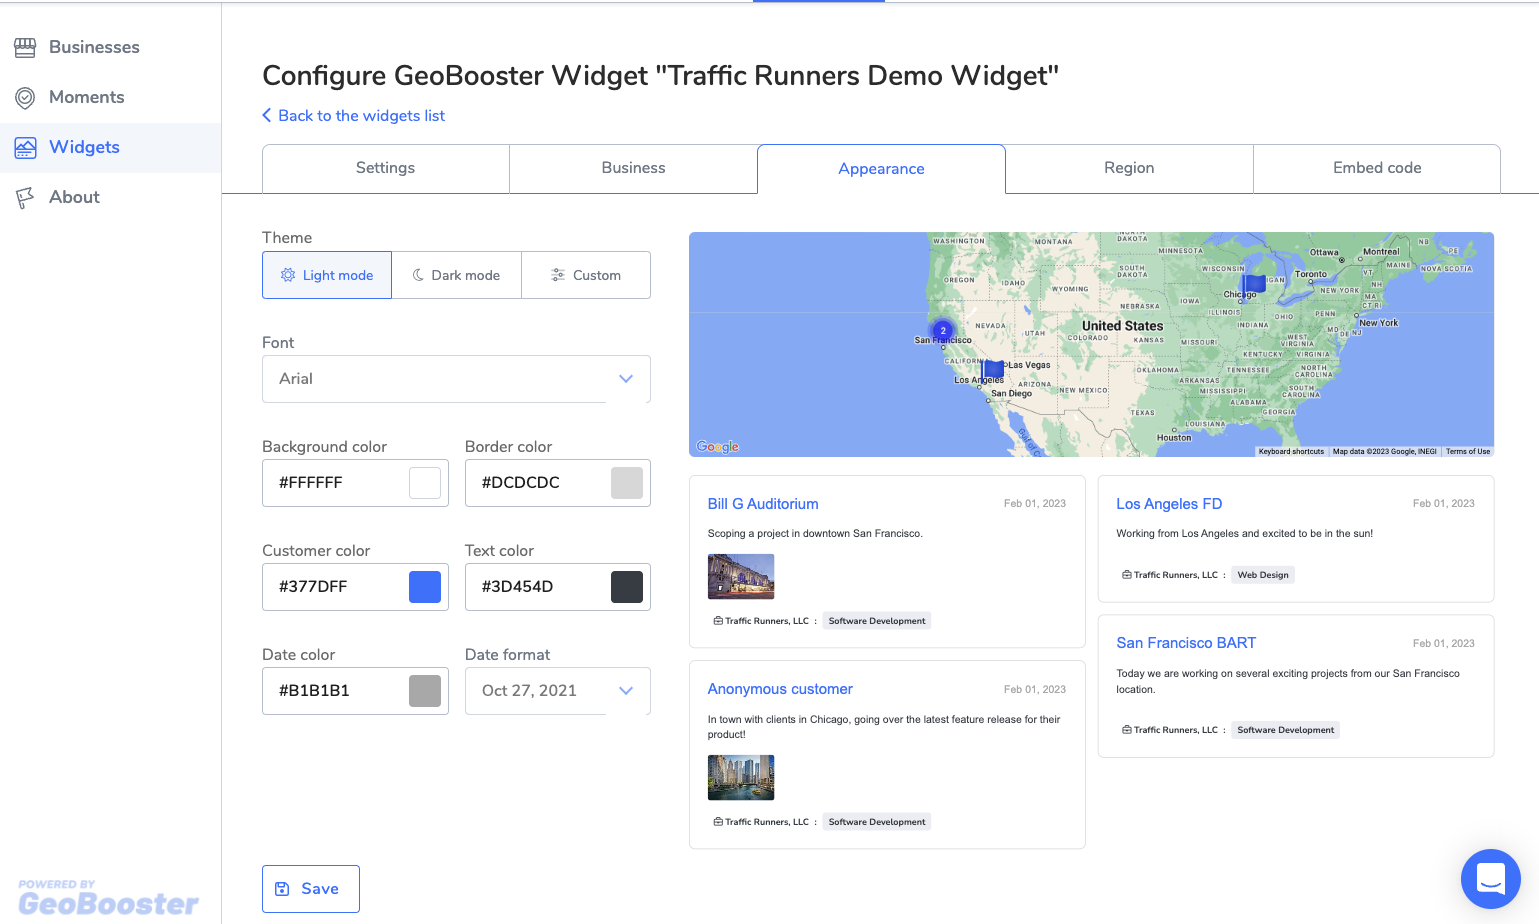Expand the Font dropdown showing Arial
Viewport: 1539px width, 924px height.
point(456,379)
